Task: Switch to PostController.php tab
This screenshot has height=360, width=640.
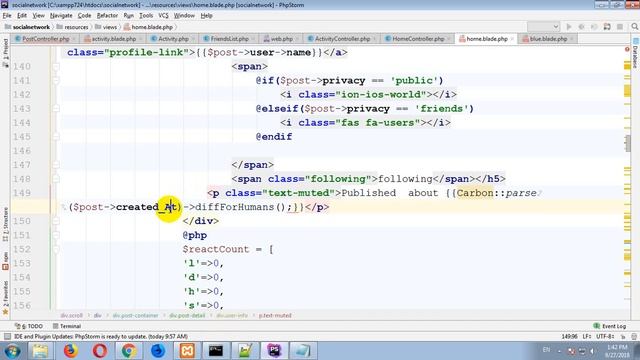Action: [45, 39]
